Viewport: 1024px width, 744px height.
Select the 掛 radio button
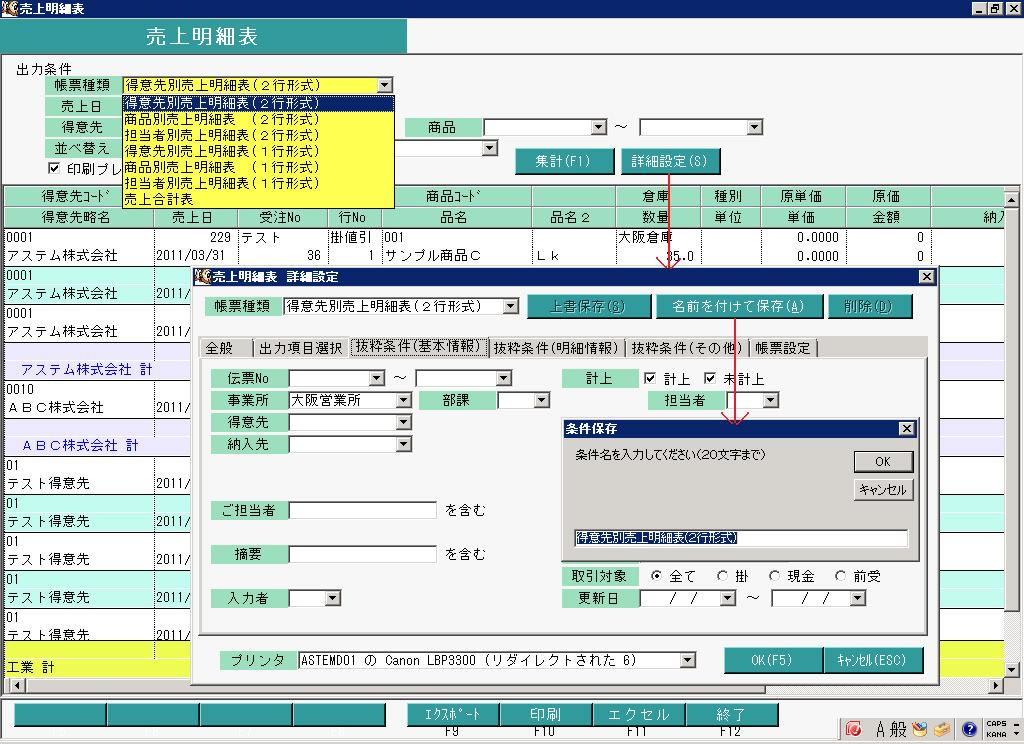pos(722,575)
